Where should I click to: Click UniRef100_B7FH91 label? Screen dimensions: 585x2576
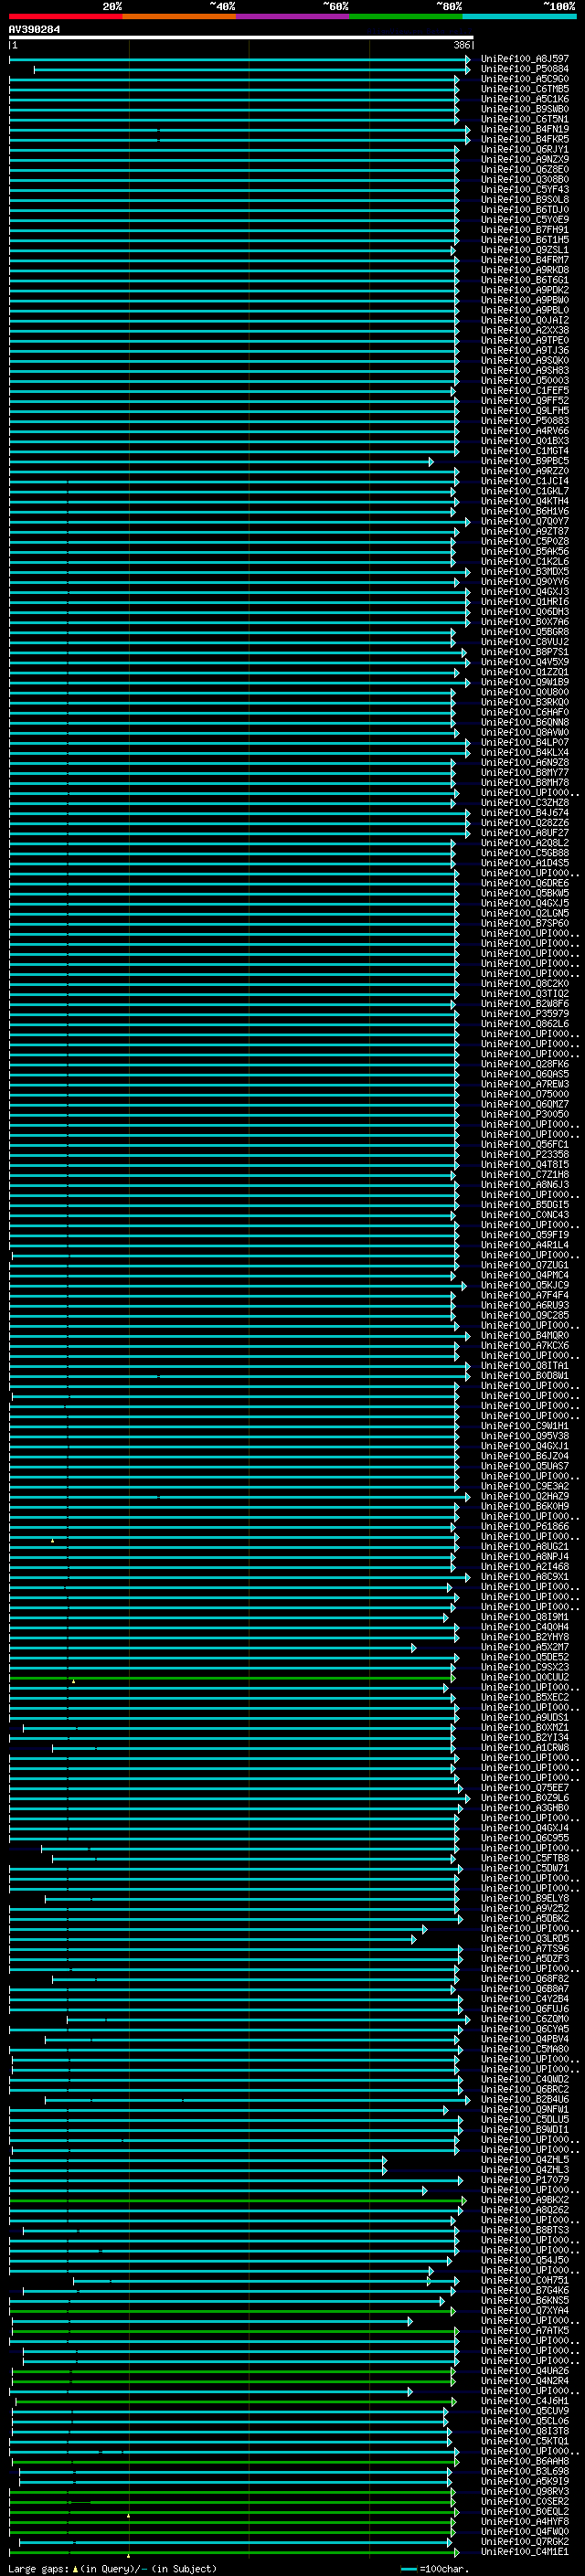click(x=525, y=230)
